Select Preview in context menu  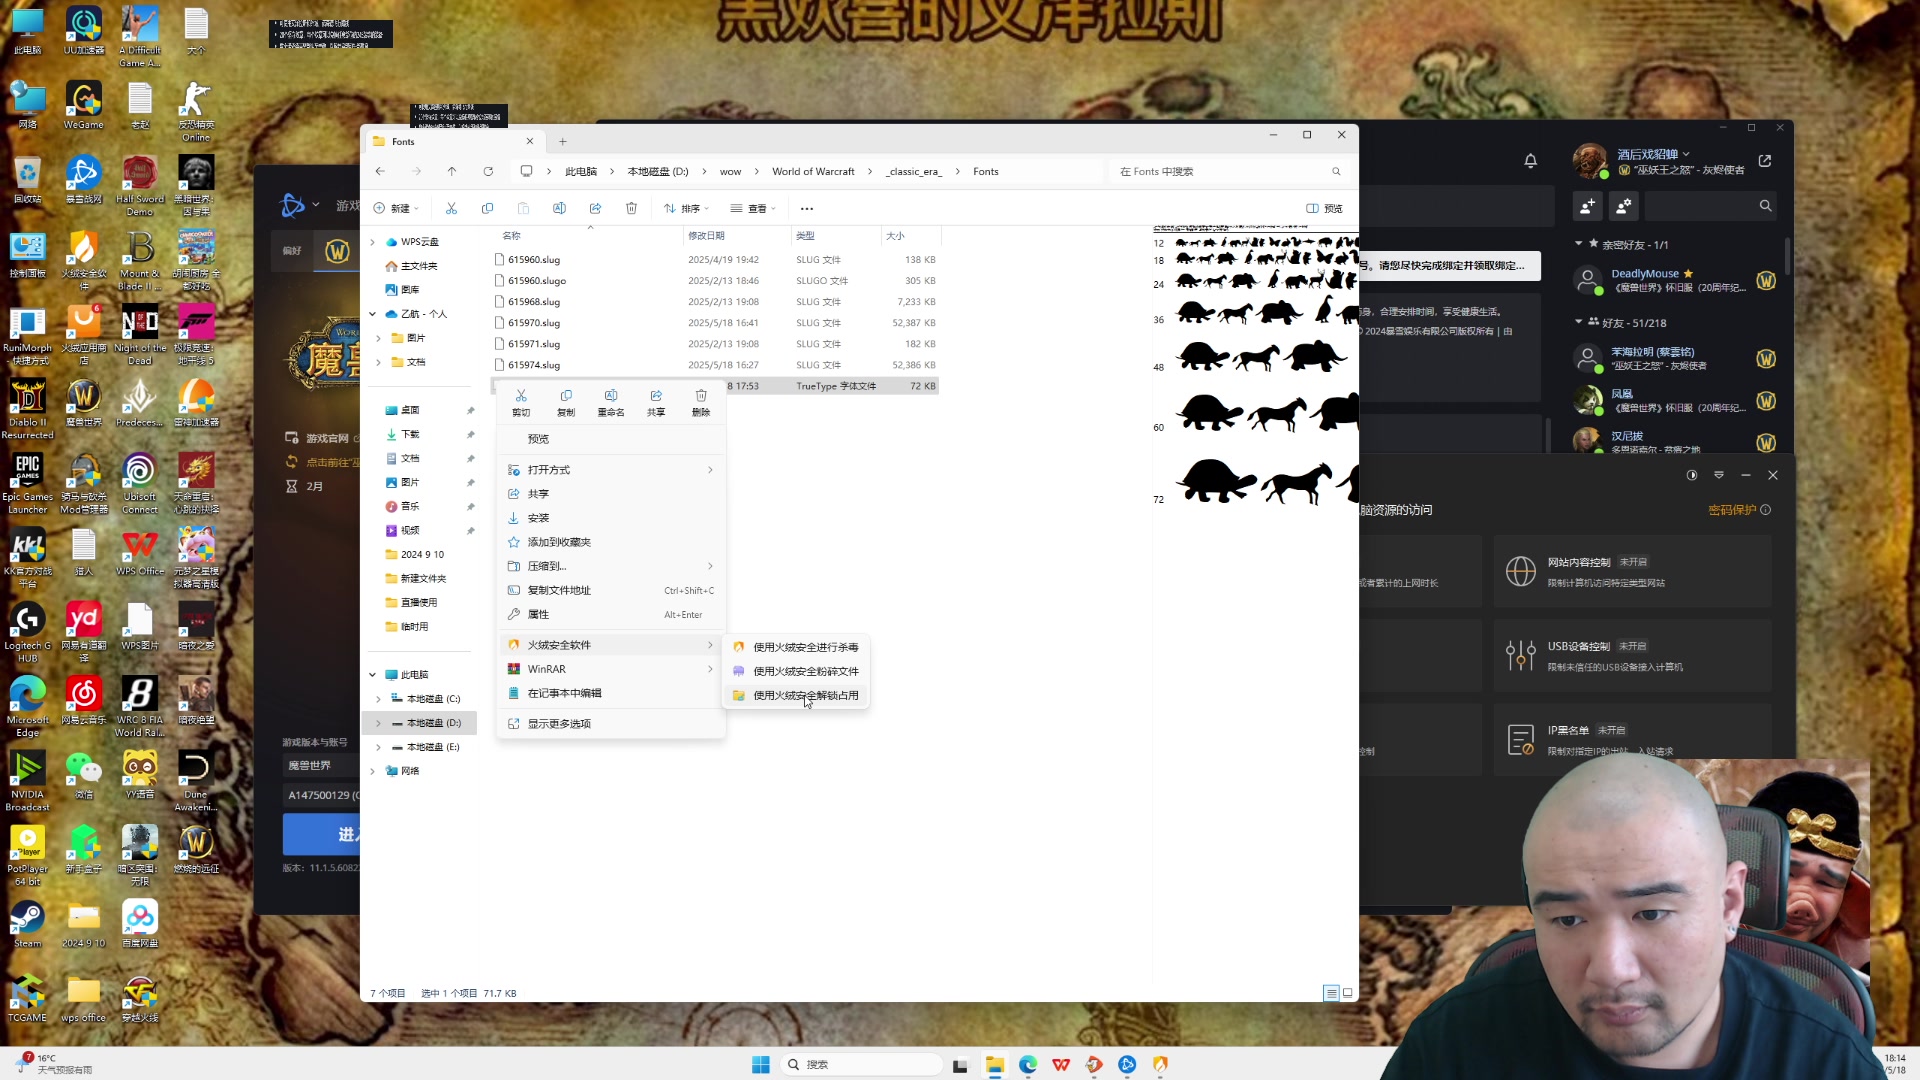pyautogui.click(x=611, y=439)
